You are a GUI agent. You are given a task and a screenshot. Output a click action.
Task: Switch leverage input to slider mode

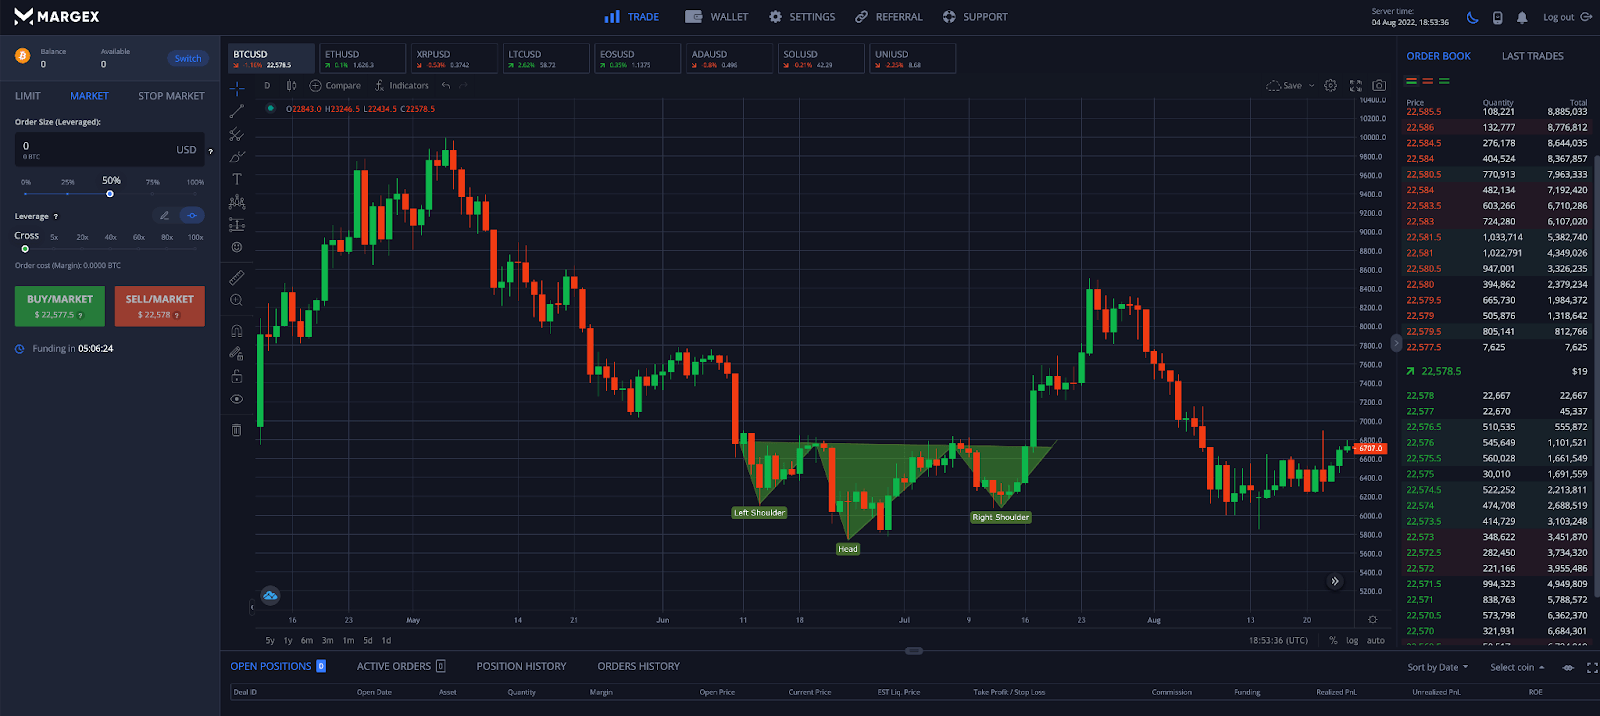point(192,216)
